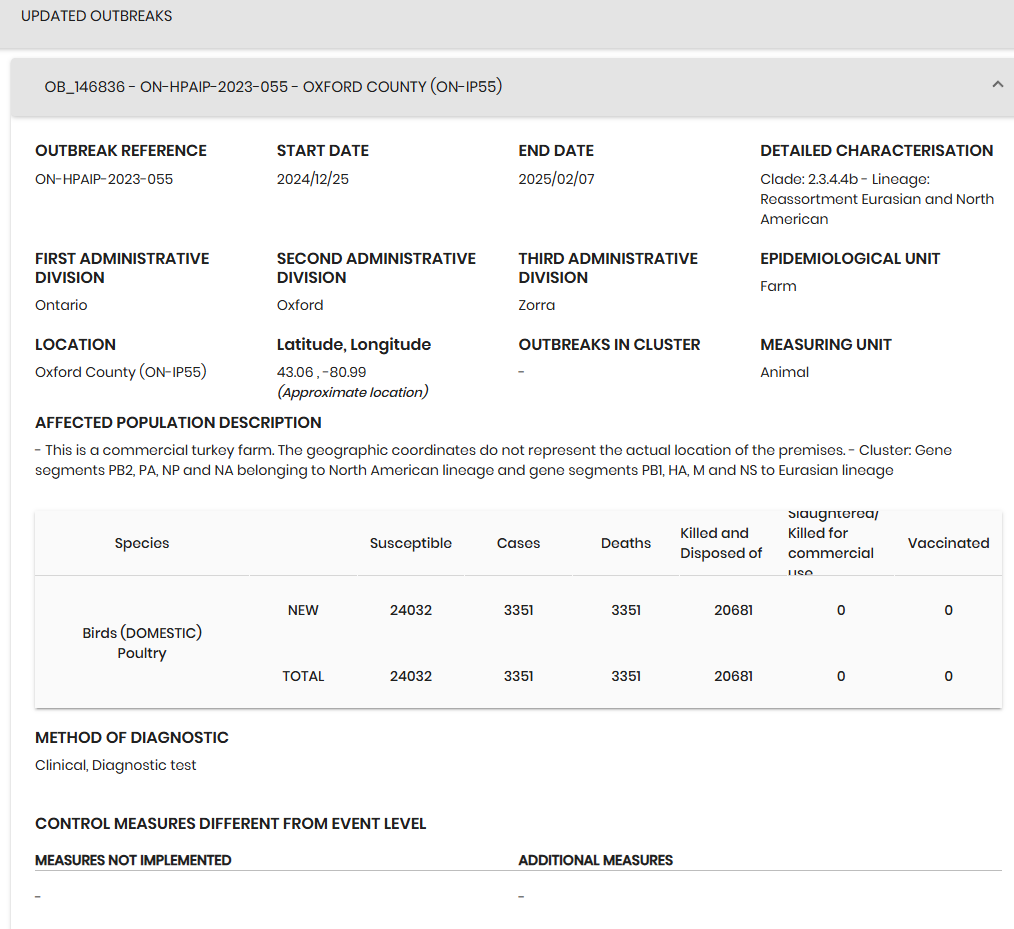Click the Deaths column header

click(x=625, y=543)
